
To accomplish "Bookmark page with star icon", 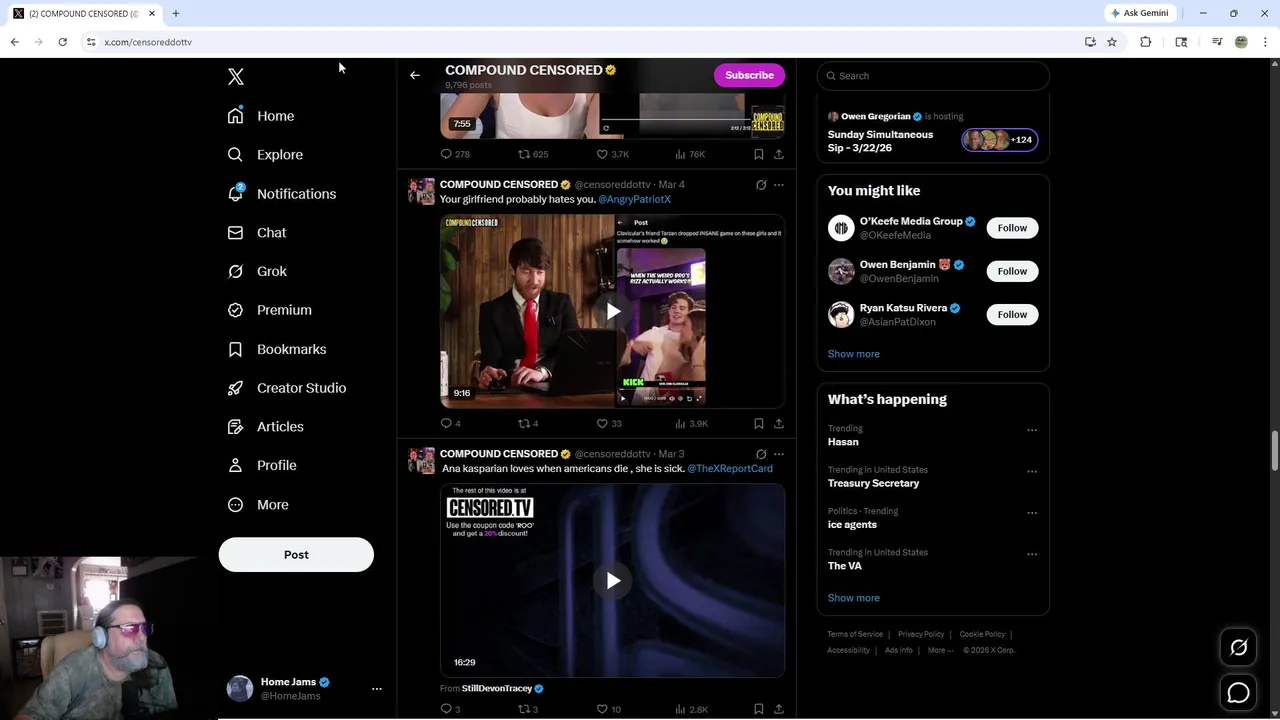I will point(1112,42).
